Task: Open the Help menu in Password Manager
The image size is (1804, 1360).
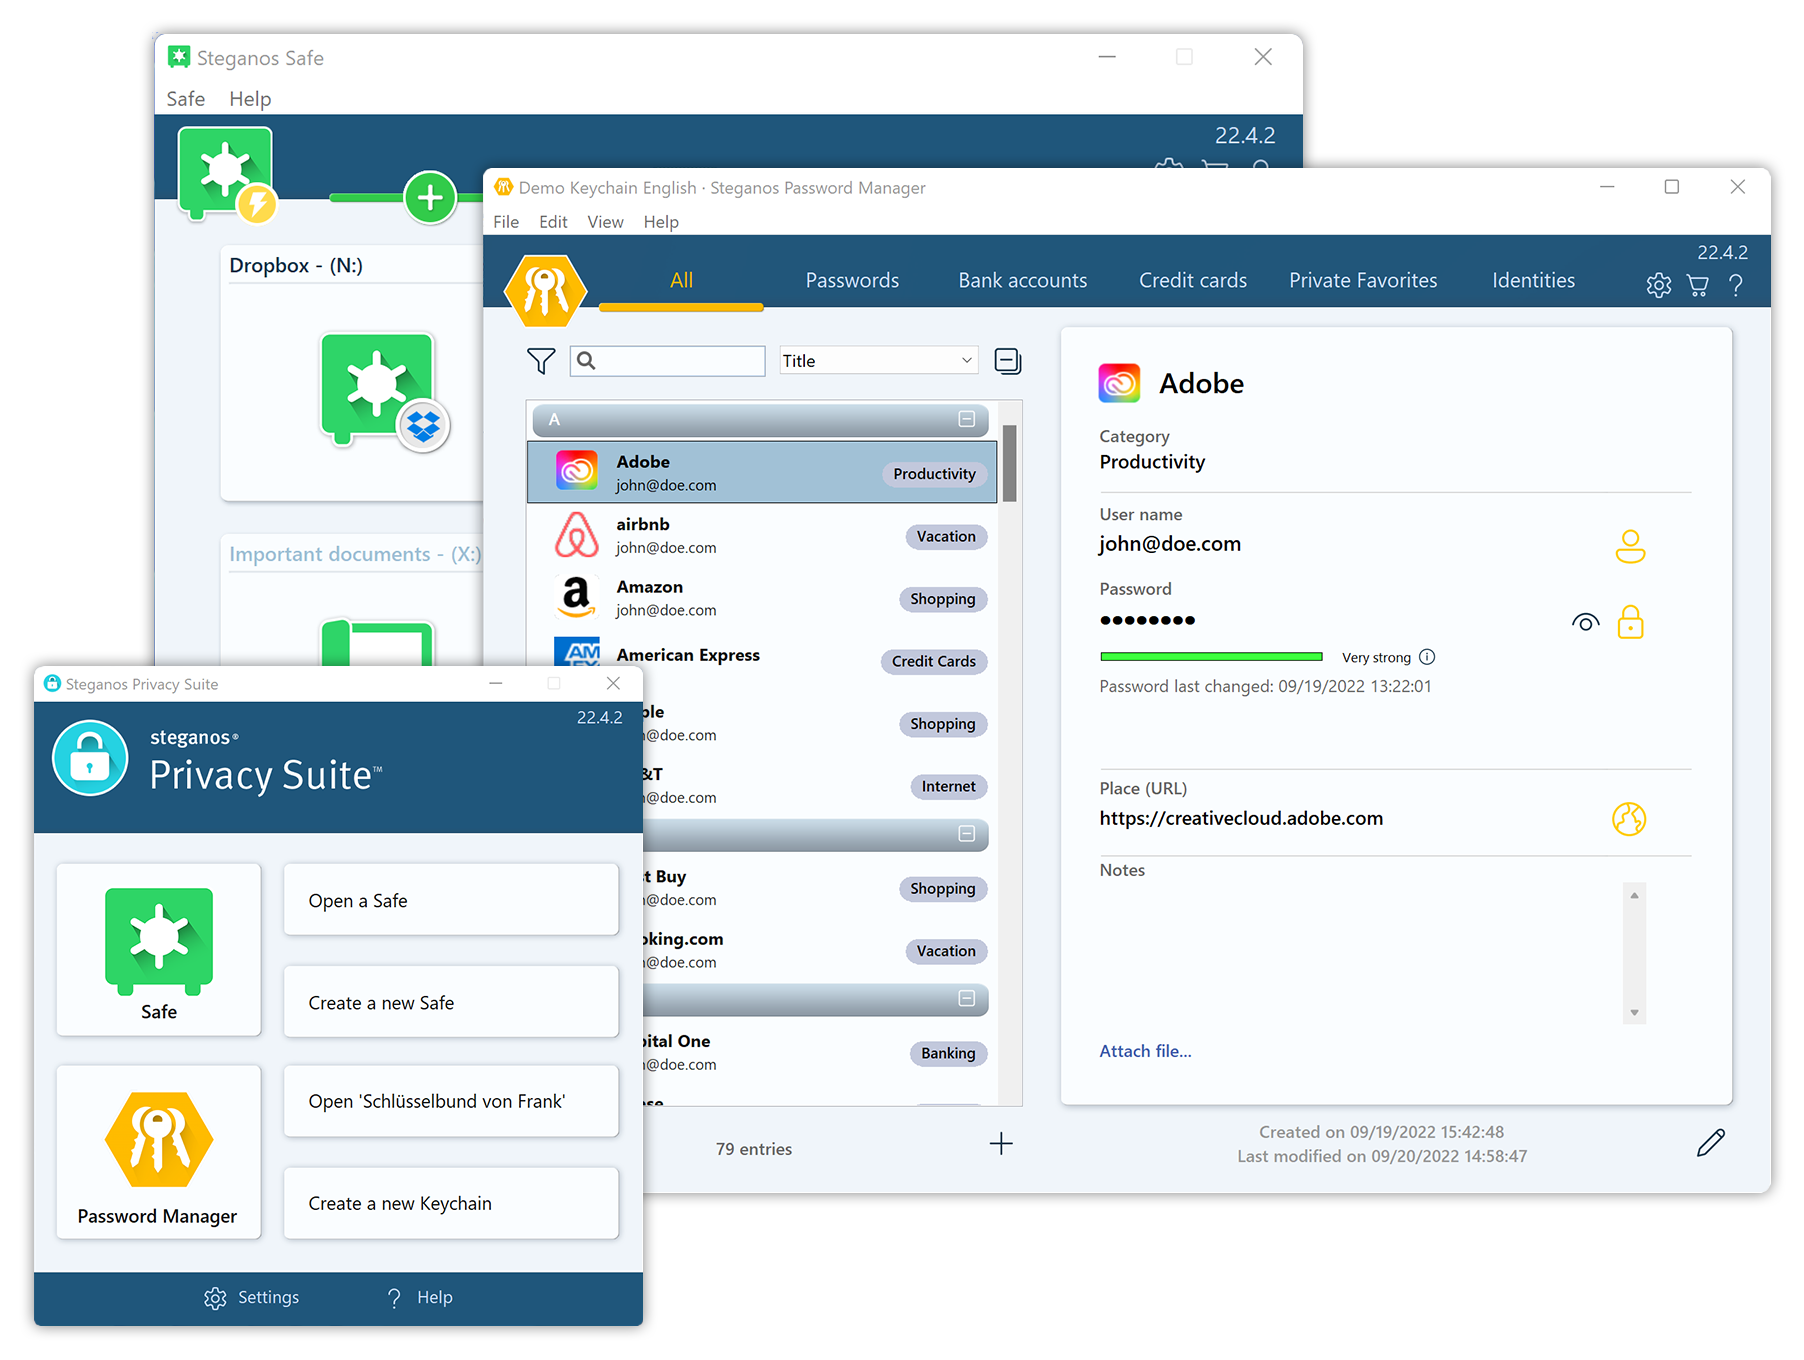Action: 661,222
